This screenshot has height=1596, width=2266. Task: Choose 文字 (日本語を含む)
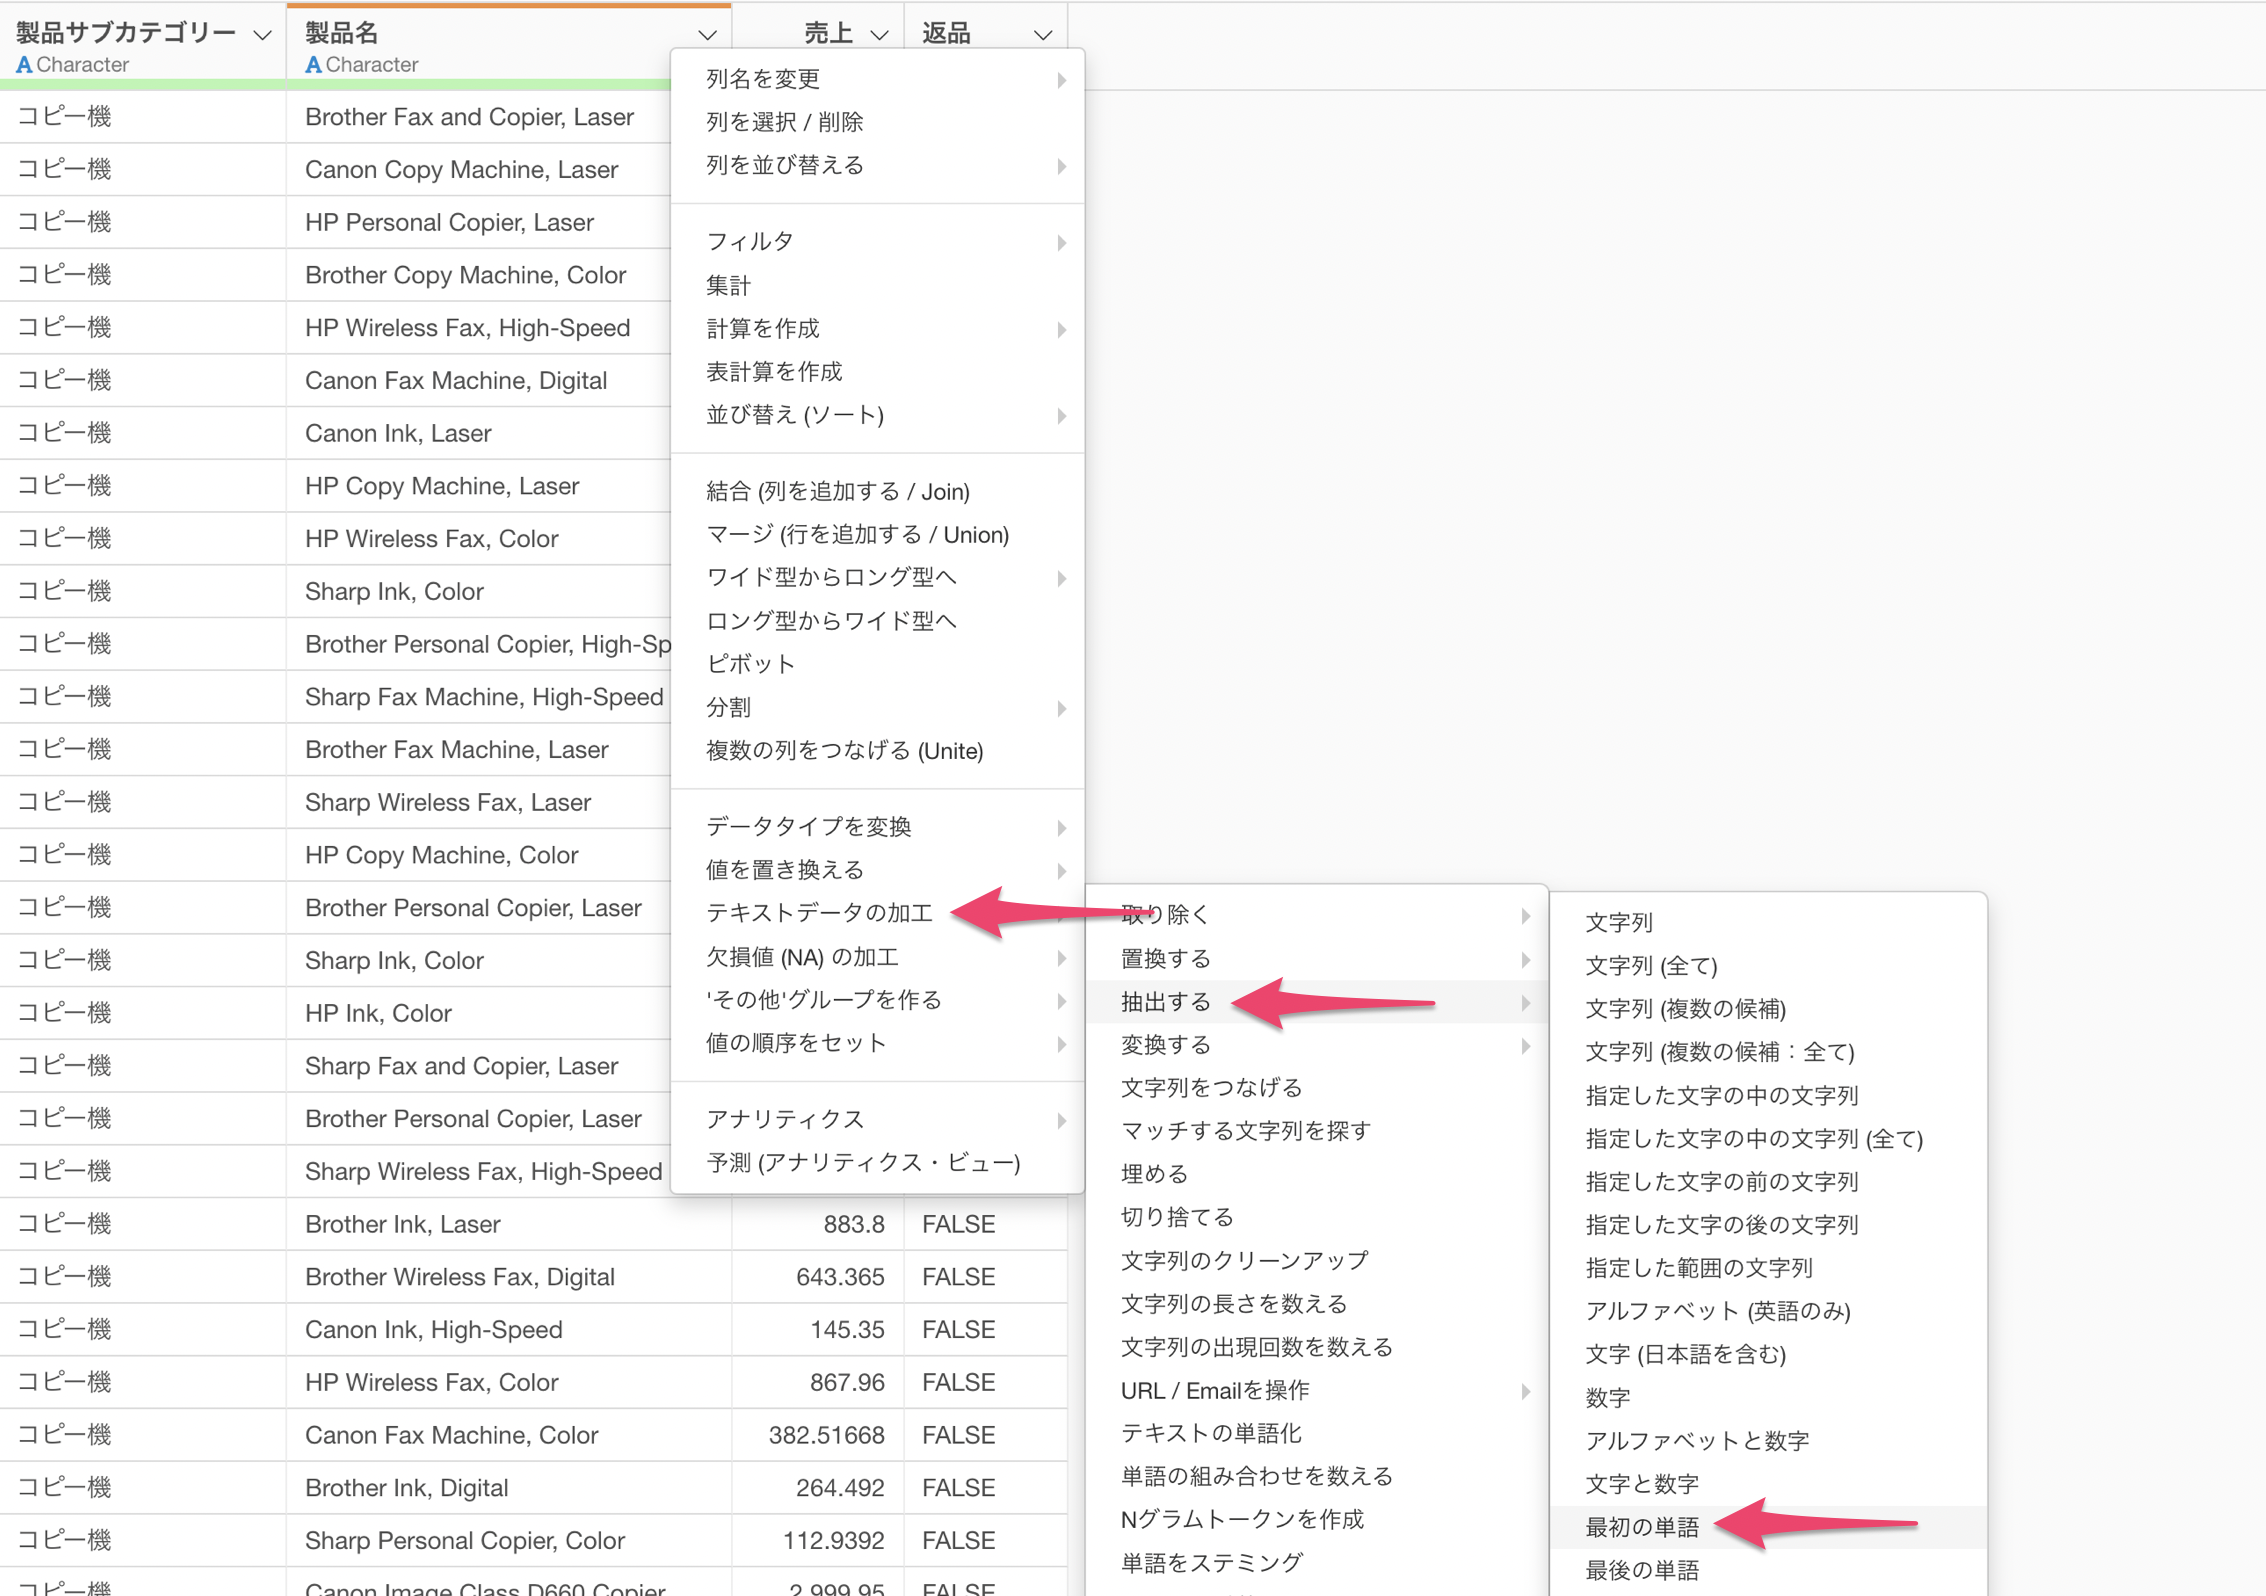pyautogui.click(x=1768, y=1355)
